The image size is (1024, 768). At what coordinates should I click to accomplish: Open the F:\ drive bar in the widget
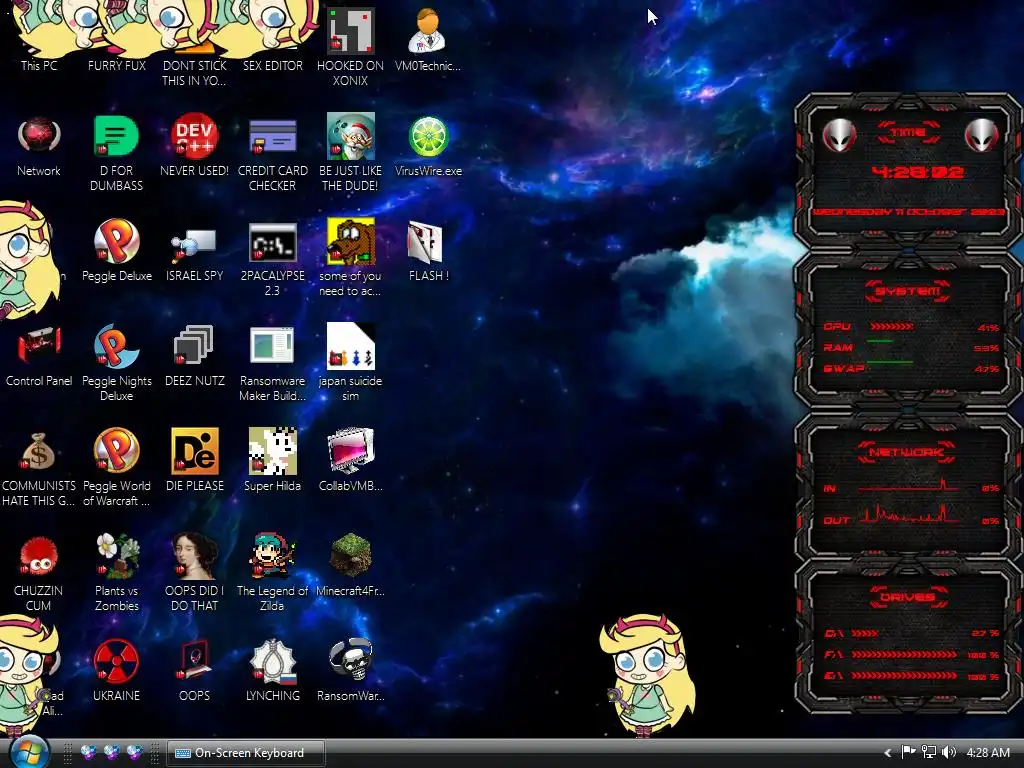click(x=904, y=654)
